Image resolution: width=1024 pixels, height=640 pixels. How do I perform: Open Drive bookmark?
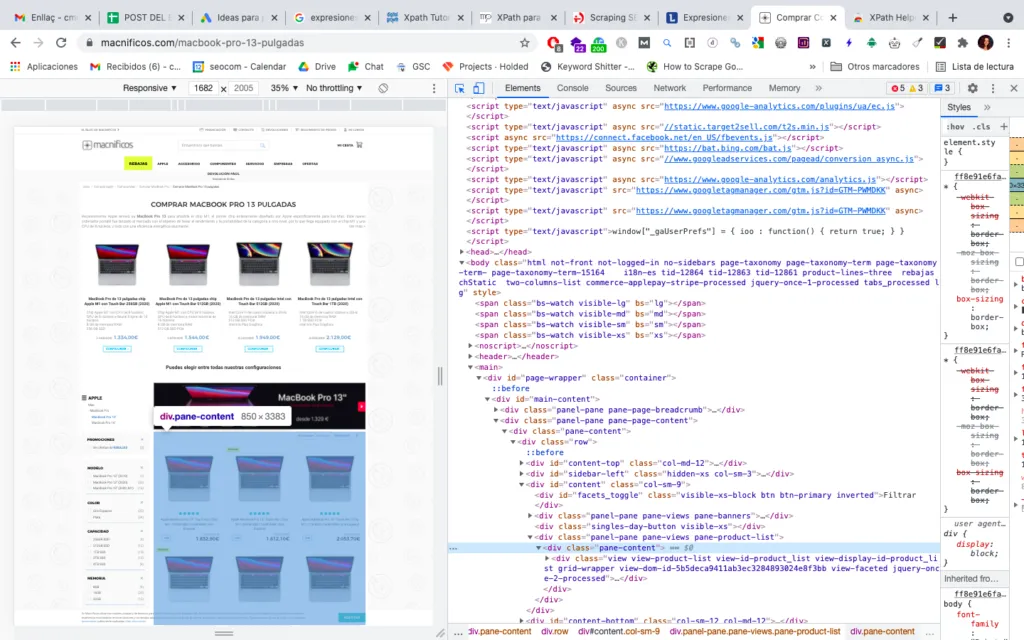tap(317, 67)
